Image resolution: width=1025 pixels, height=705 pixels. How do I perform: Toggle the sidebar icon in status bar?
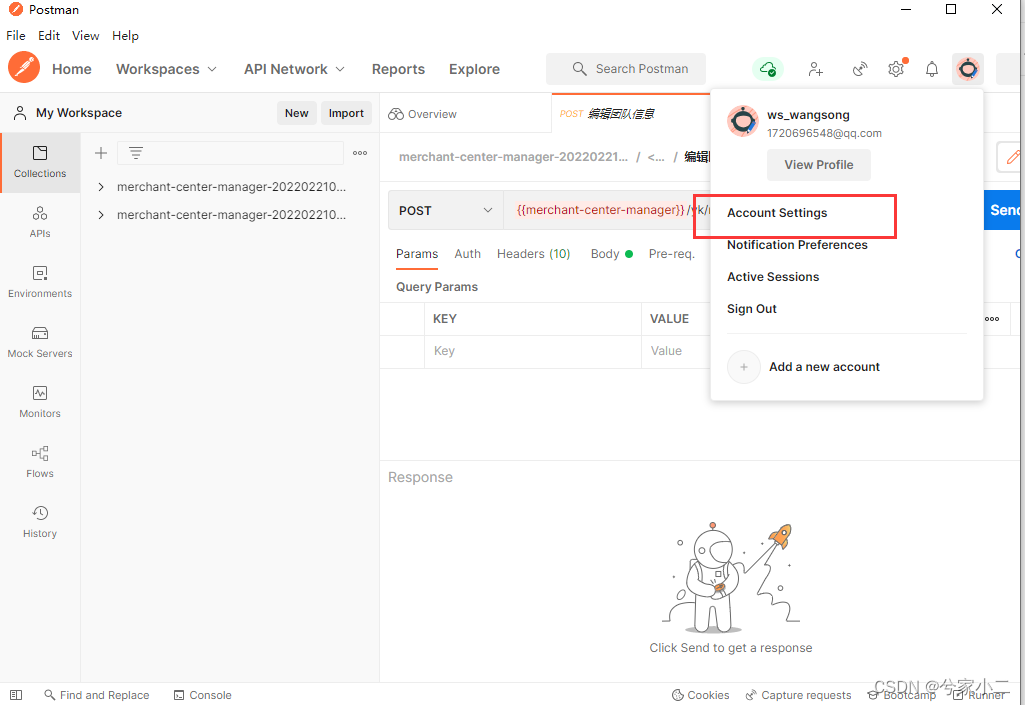16,695
